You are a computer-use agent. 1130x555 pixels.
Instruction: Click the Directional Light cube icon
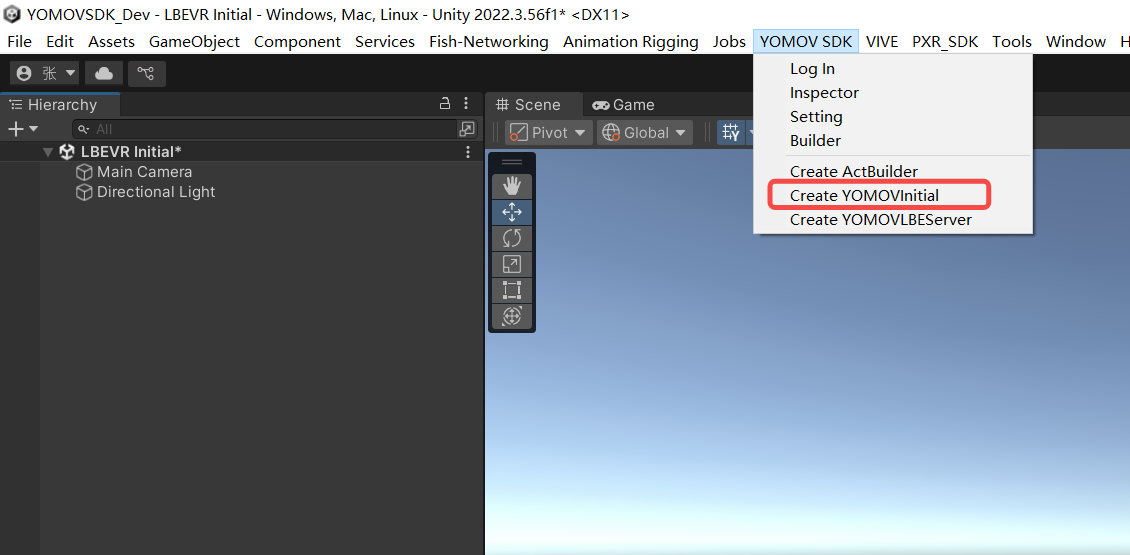[84, 192]
